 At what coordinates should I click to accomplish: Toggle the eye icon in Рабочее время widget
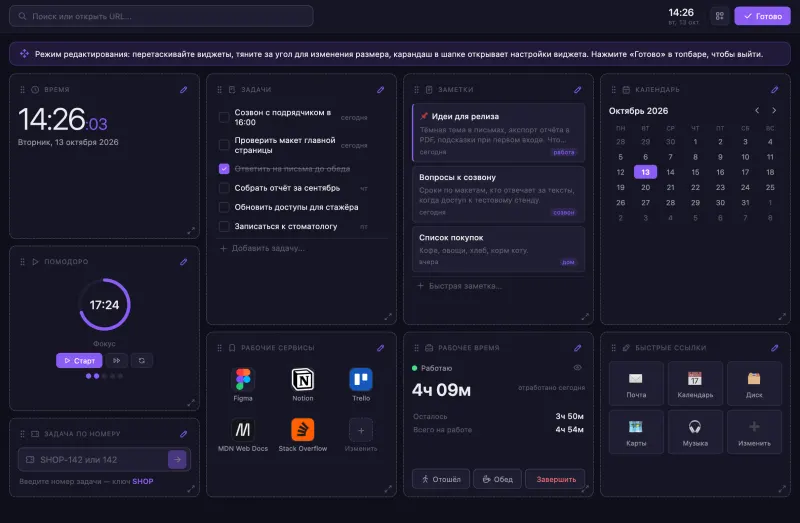pos(578,368)
